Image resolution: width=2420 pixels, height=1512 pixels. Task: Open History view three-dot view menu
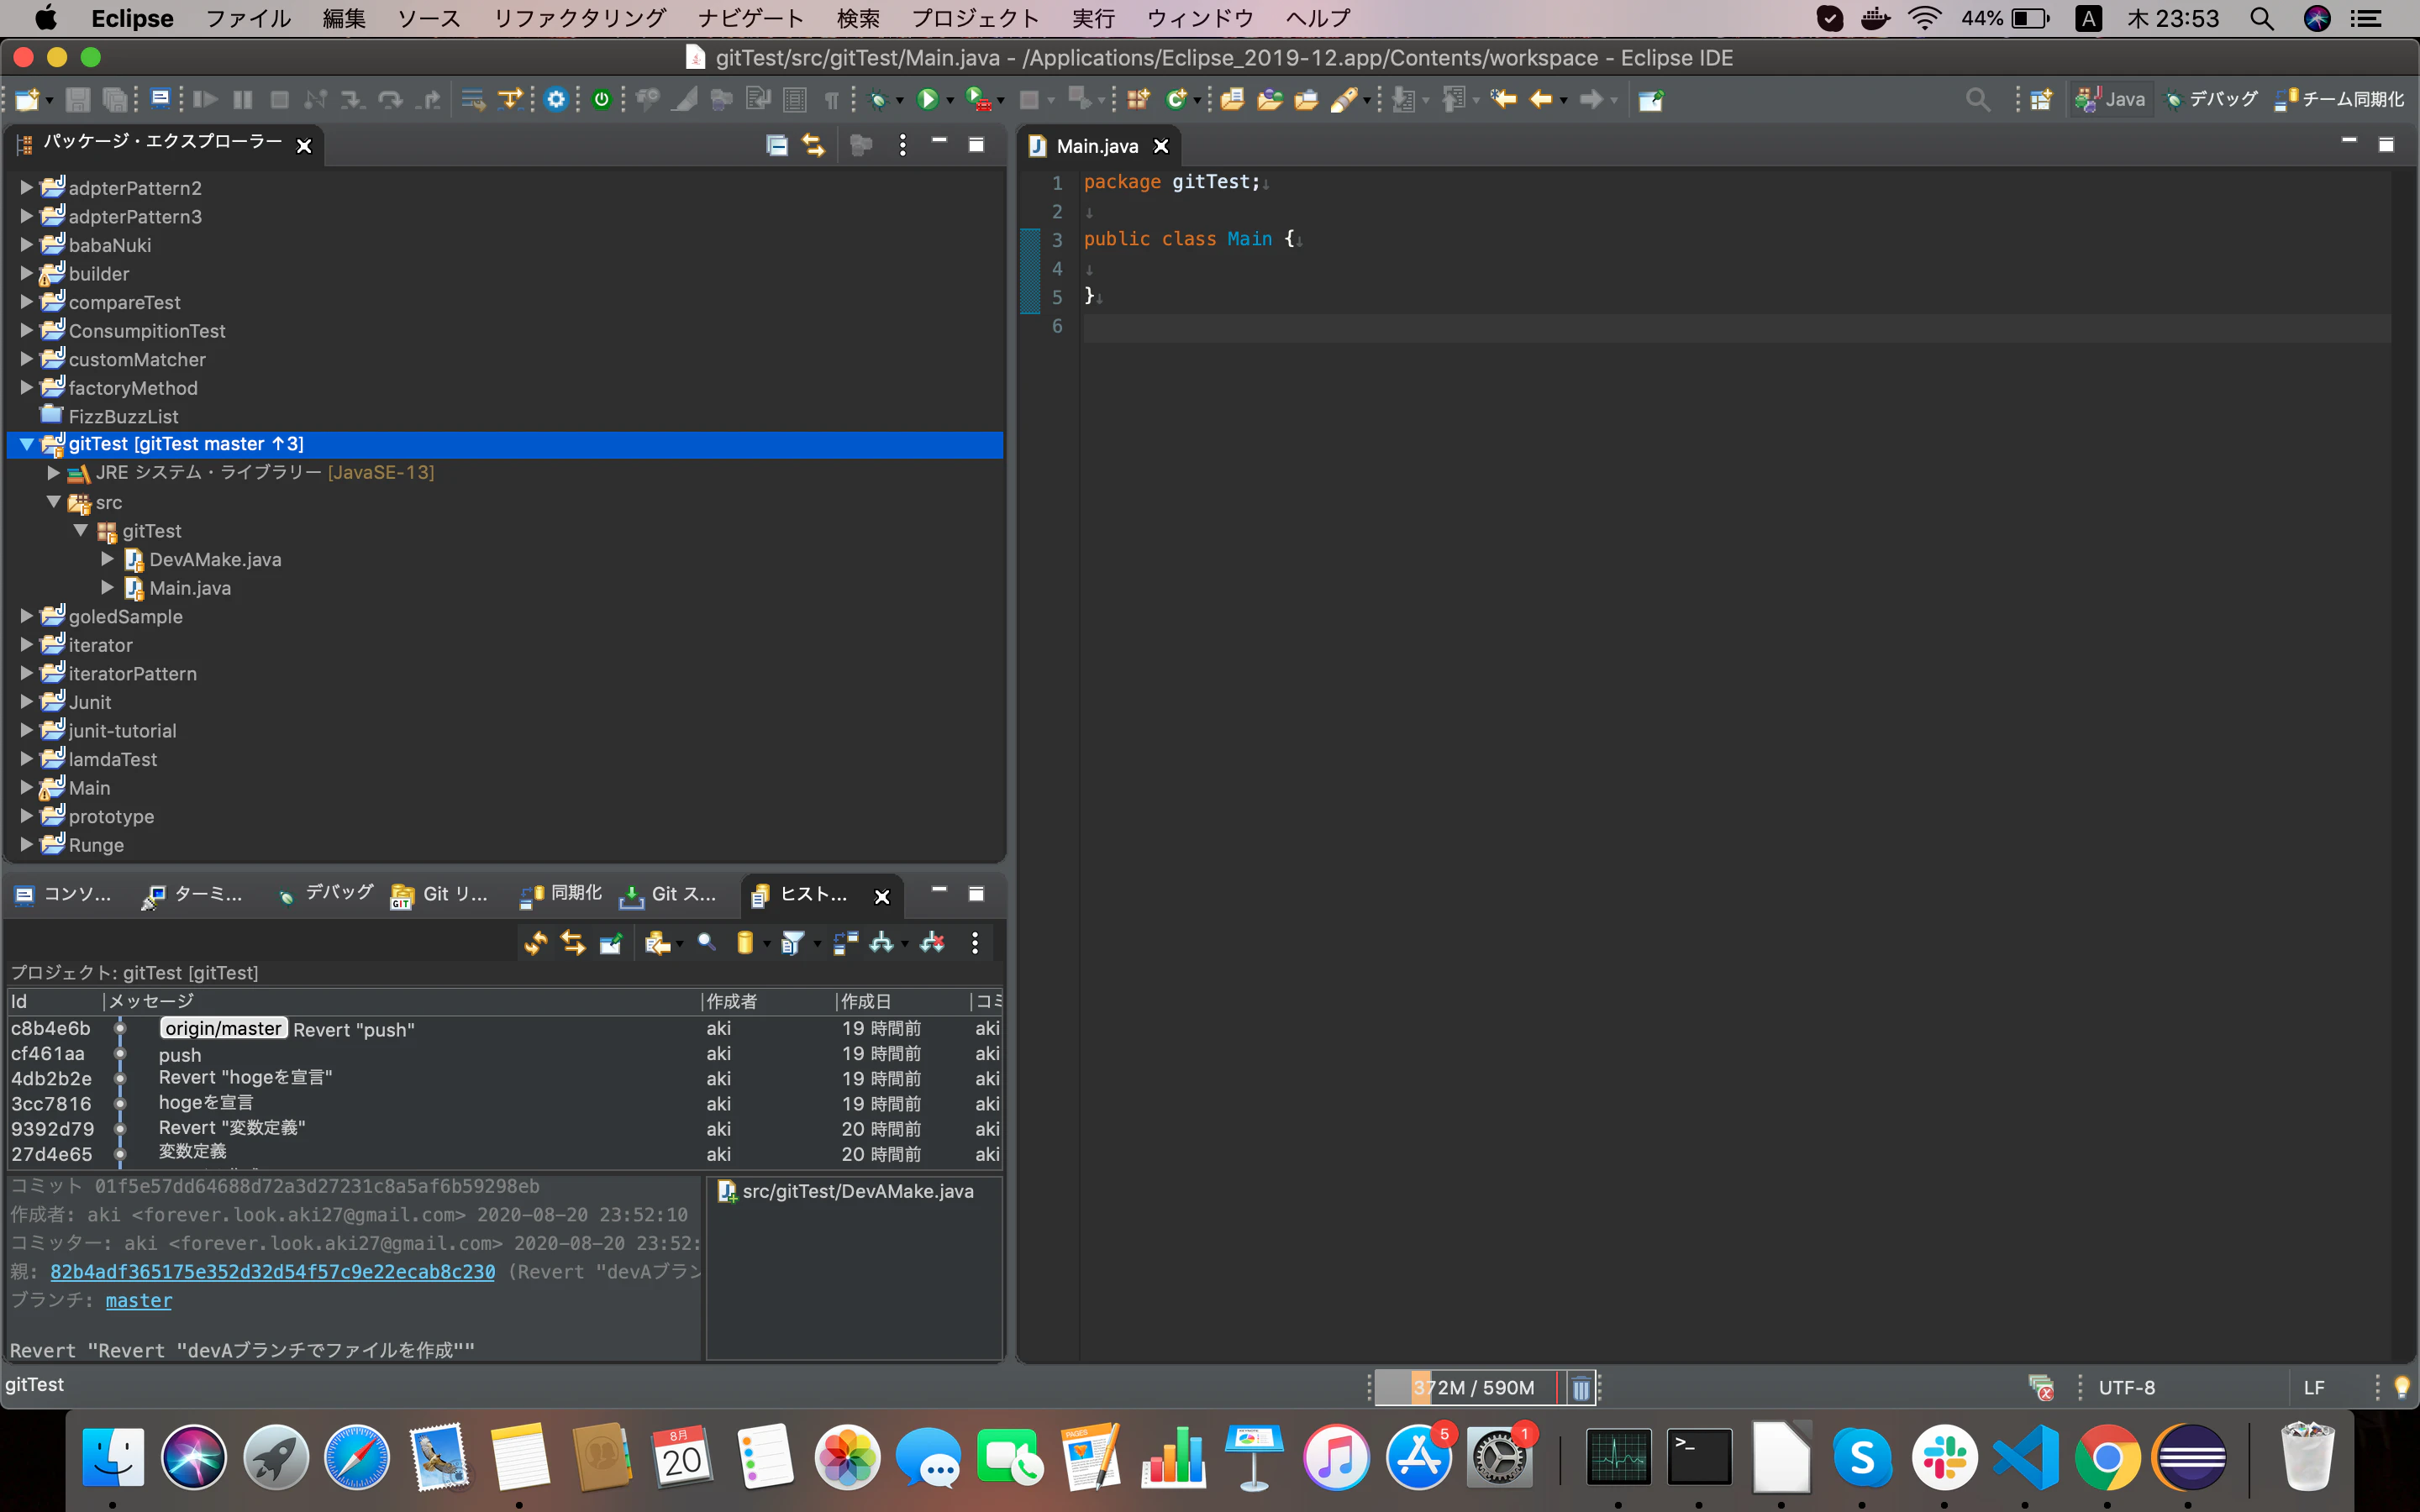(x=975, y=942)
